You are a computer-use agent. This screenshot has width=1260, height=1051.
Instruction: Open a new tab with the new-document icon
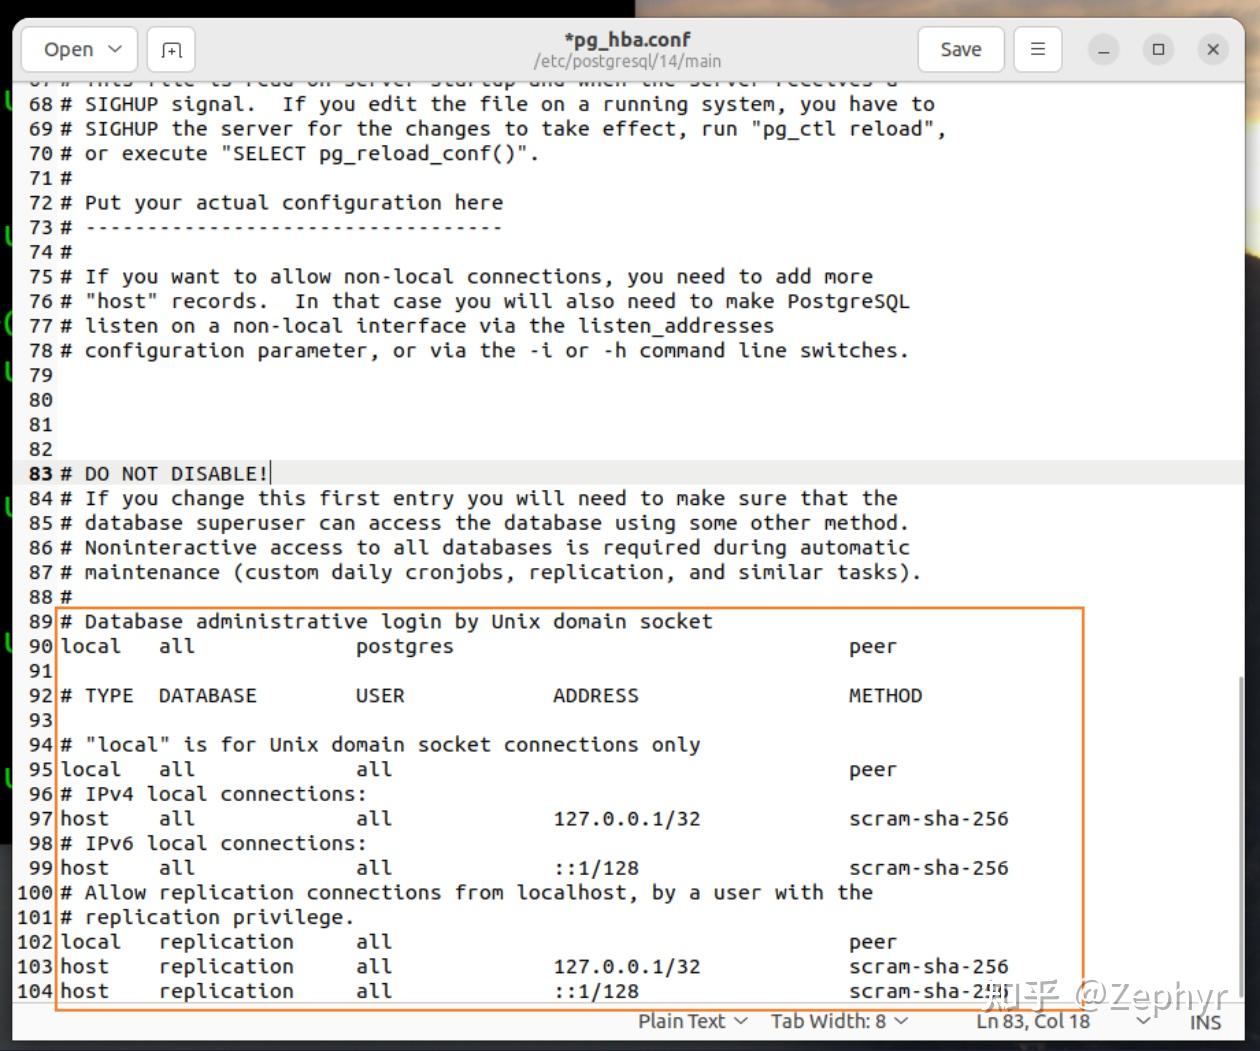coord(170,48)
